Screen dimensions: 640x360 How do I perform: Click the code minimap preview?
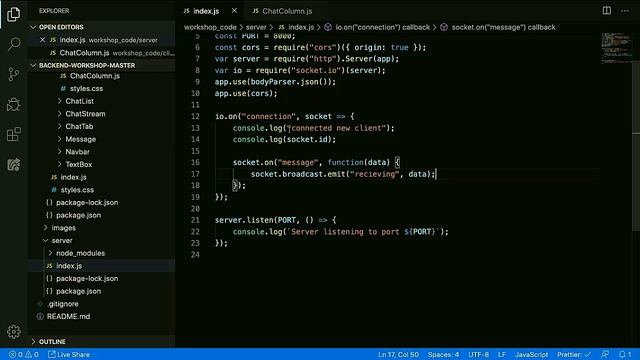(616, 48)
